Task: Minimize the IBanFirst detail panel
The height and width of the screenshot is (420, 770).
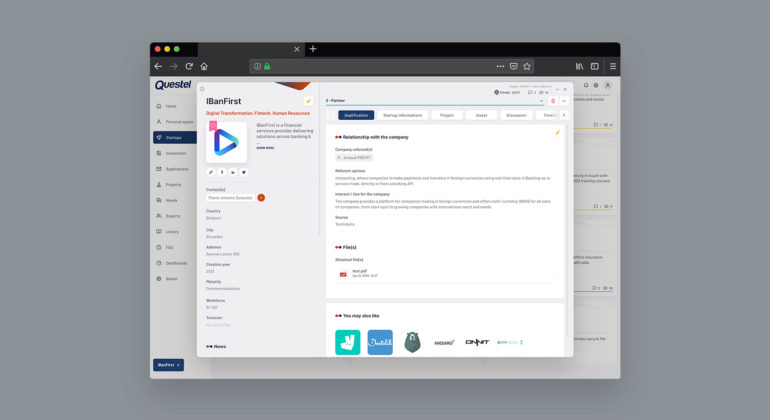Action: click(x=557, y=89)
